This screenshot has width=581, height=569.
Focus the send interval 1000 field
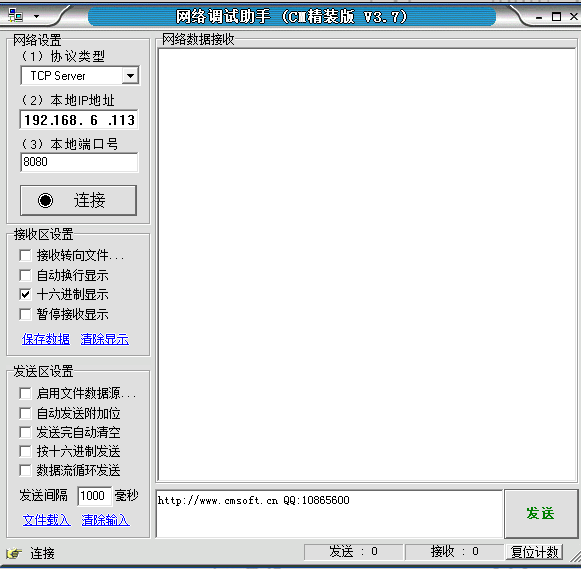[94, 496]
